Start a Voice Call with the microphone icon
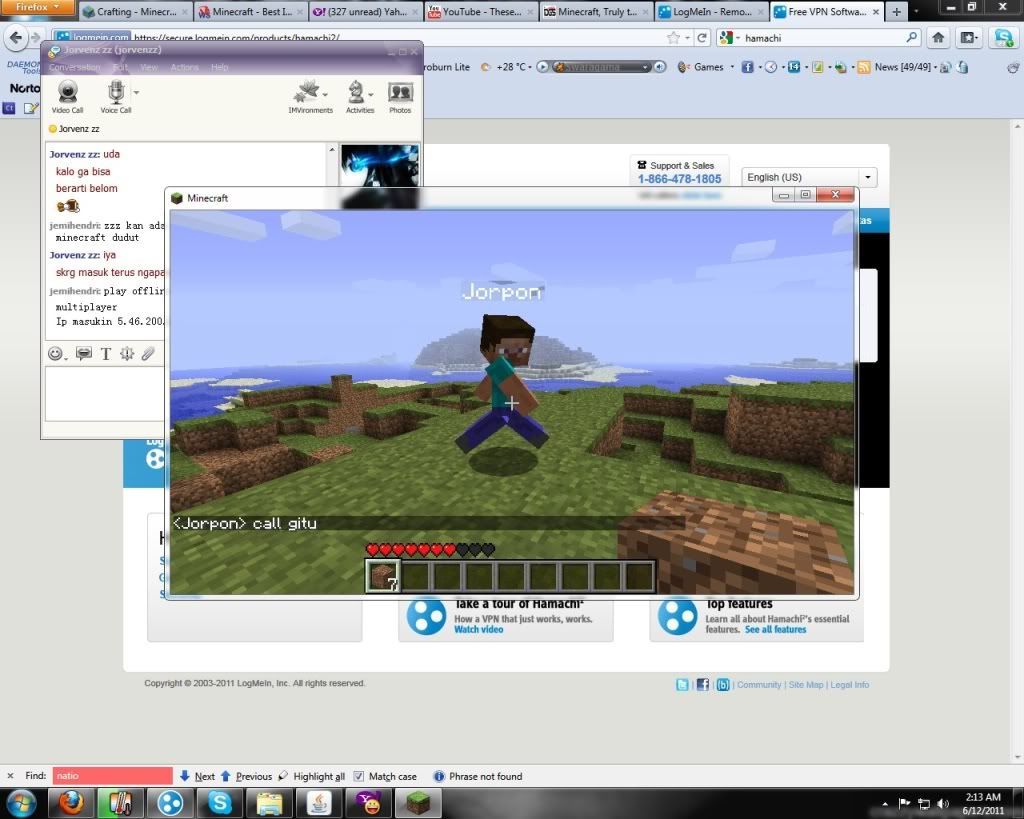This screenshot has width=1024, height=819. click(x=116, y=96)
